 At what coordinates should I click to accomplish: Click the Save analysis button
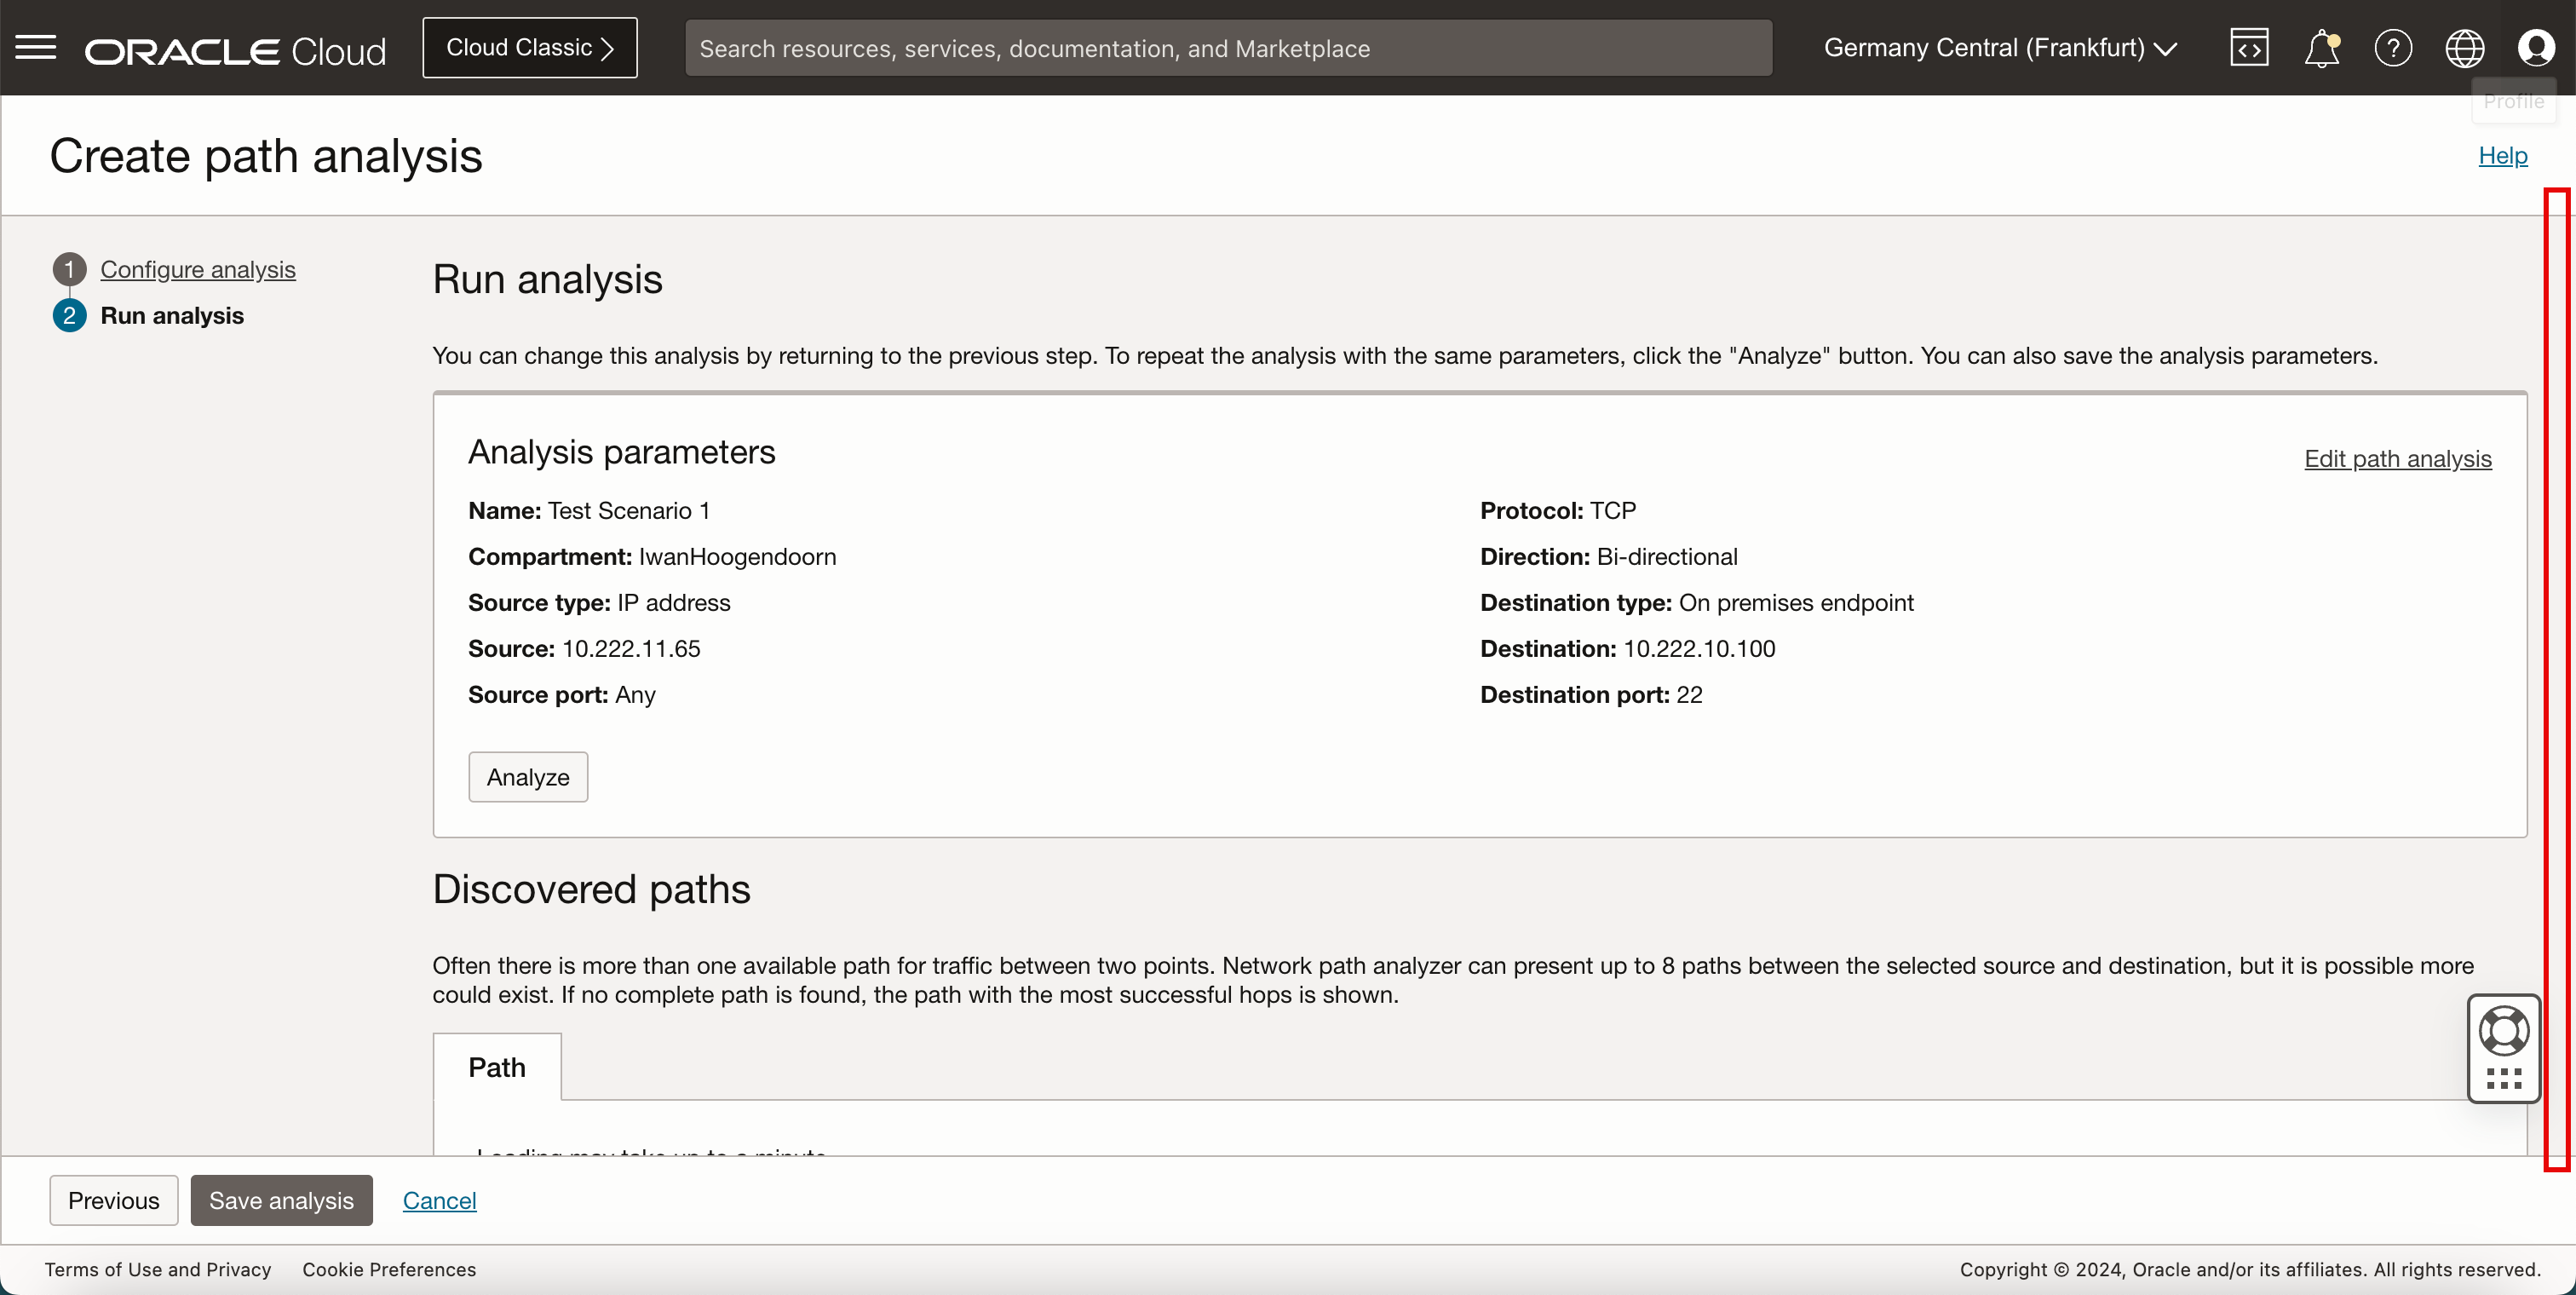pyautogui.click(x=281, y=1200)
